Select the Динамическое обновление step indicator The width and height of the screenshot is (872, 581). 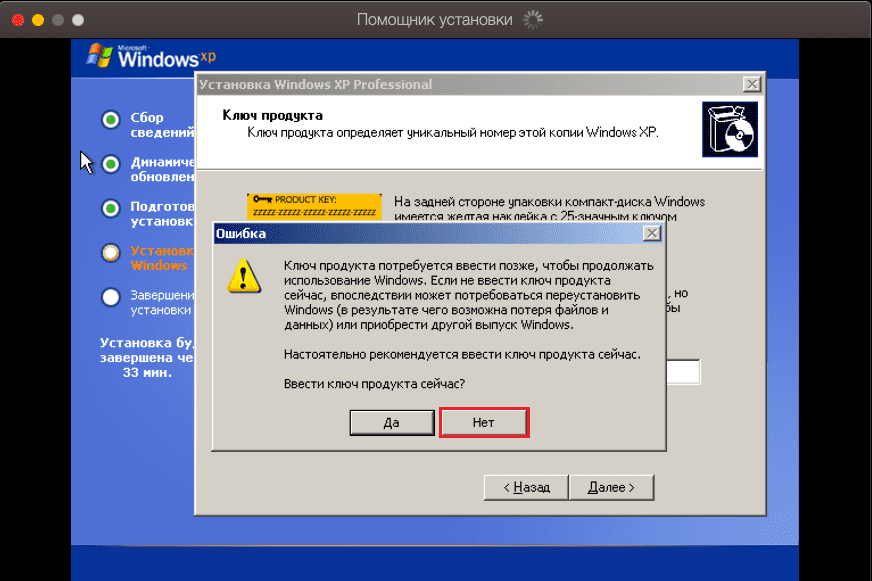111,164
